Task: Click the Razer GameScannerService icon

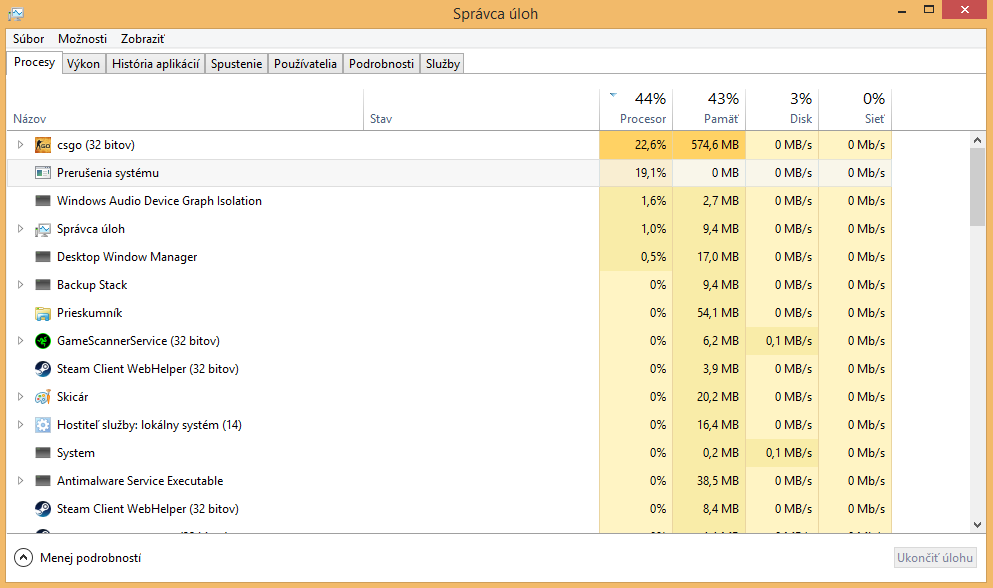Action: [43, 341]
